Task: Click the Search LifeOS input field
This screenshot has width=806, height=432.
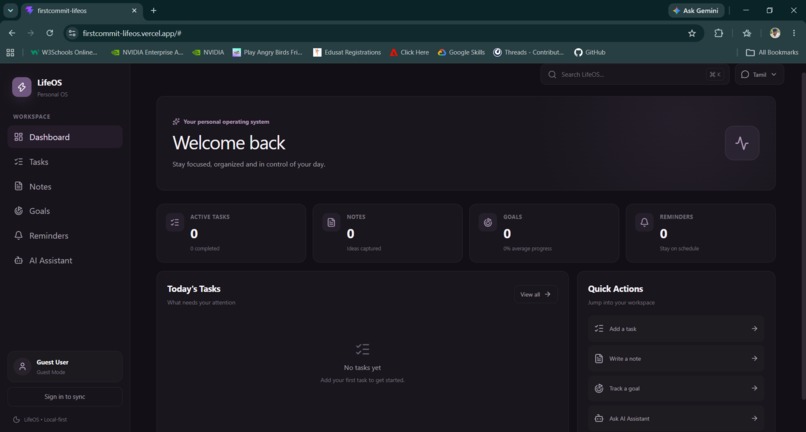Action: point(634,75)
